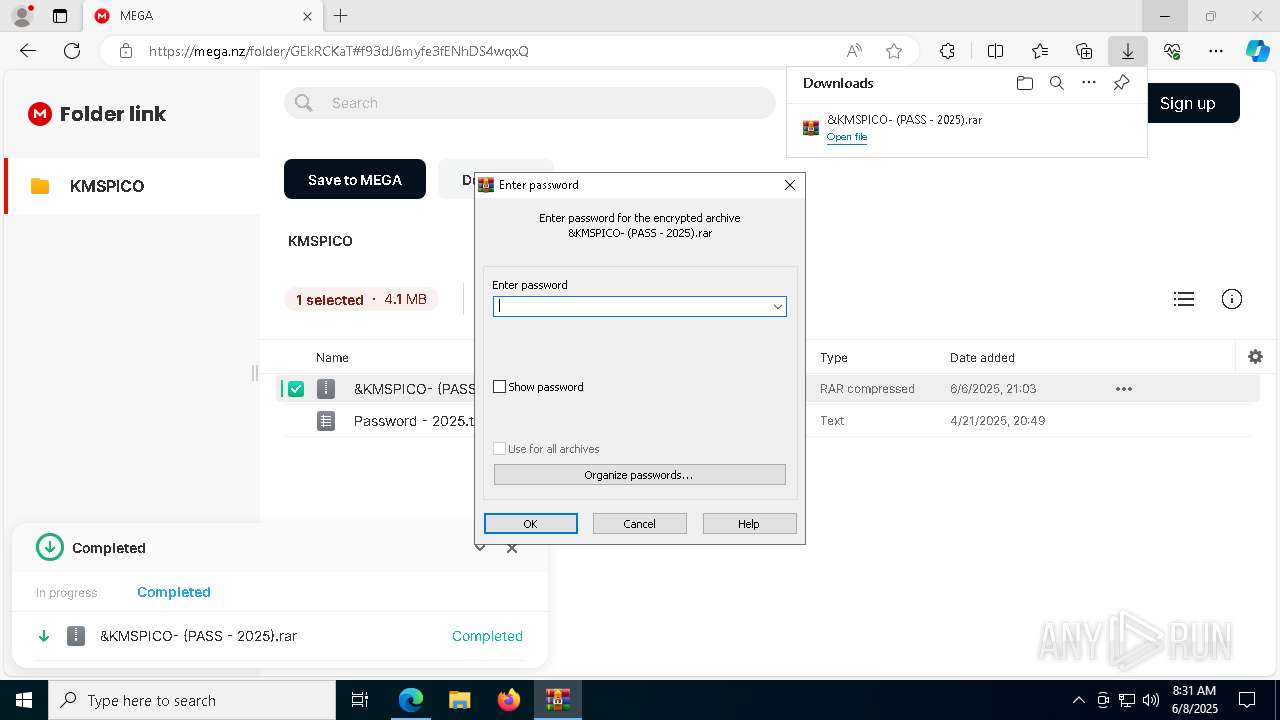This screenshot has width=1280, height=720.
Task: Open the Windows notification center
Action: click(1247, 700)
